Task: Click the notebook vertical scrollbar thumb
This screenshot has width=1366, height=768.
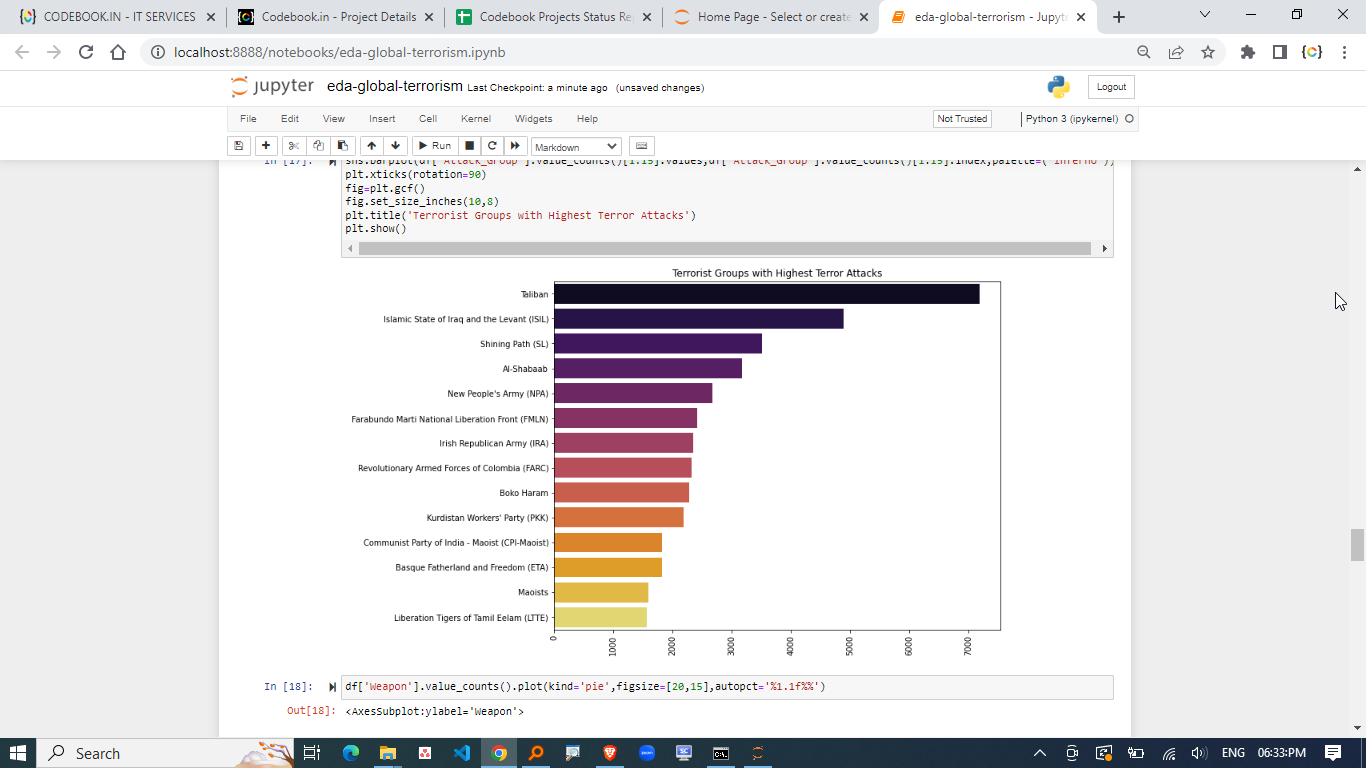Action: click(x=1357, y=545)
